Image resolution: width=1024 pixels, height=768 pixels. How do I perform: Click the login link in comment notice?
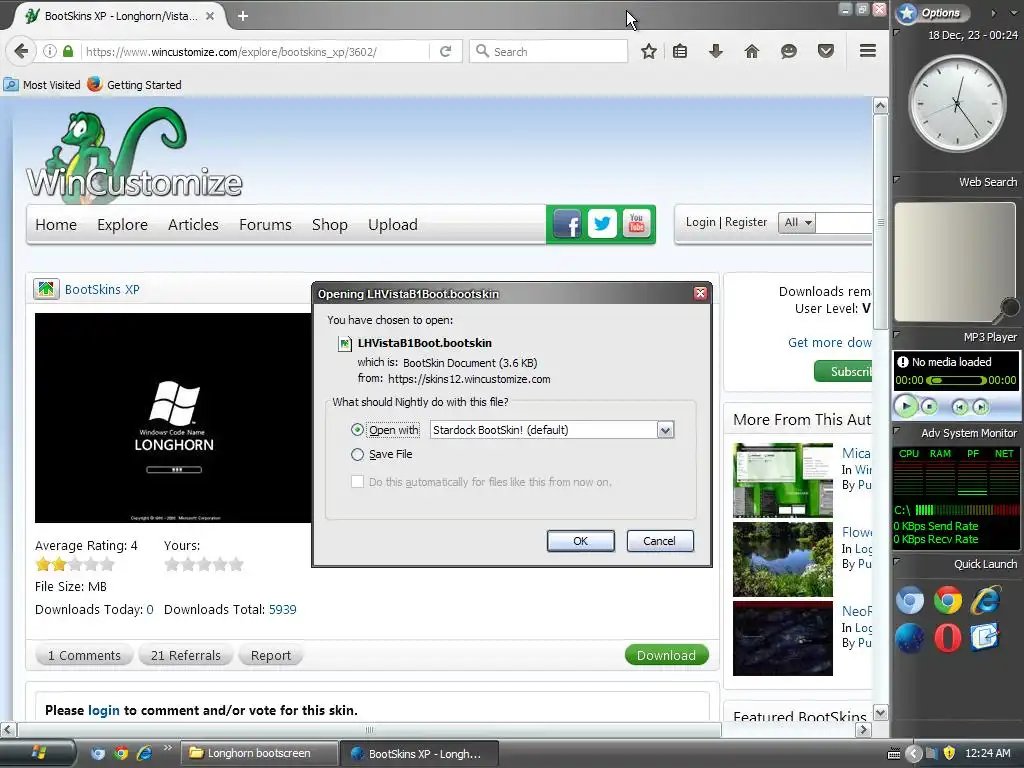[x=104, y=710]
